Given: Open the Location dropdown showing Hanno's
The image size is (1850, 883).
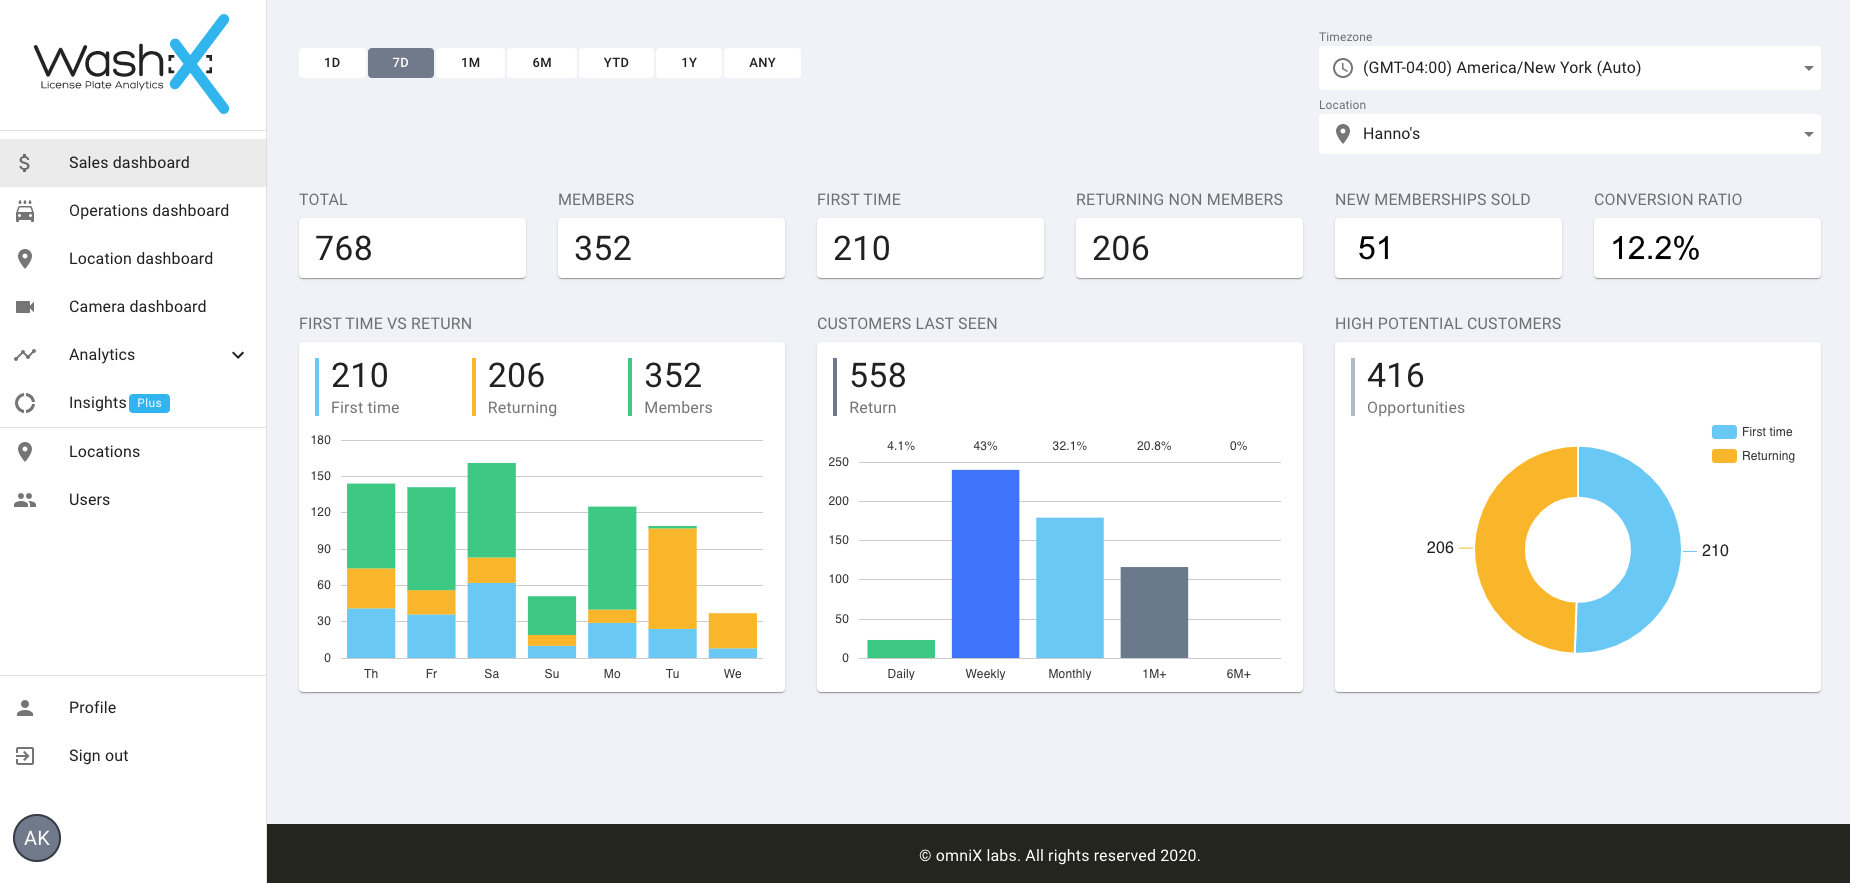Looking at the screenshot, I should [1569, 134].
